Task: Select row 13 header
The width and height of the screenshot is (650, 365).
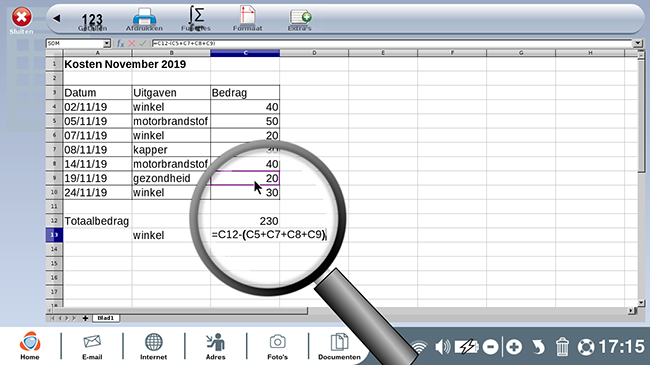Action: (54, 235)
